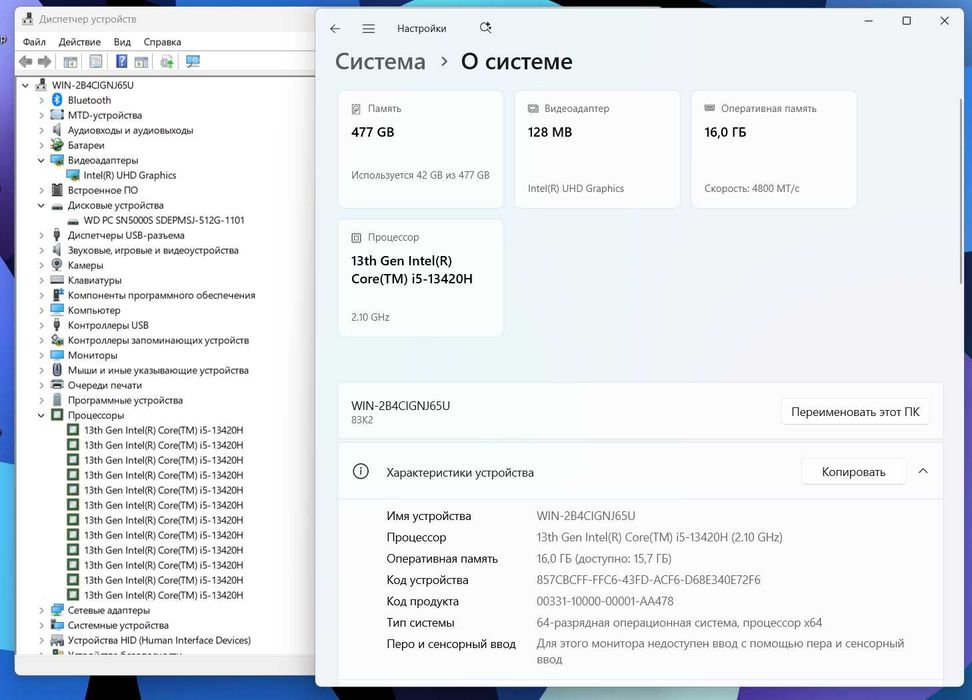
Task: Click the blue question-mark Help toolbar icon
Action: click(122, 61)
